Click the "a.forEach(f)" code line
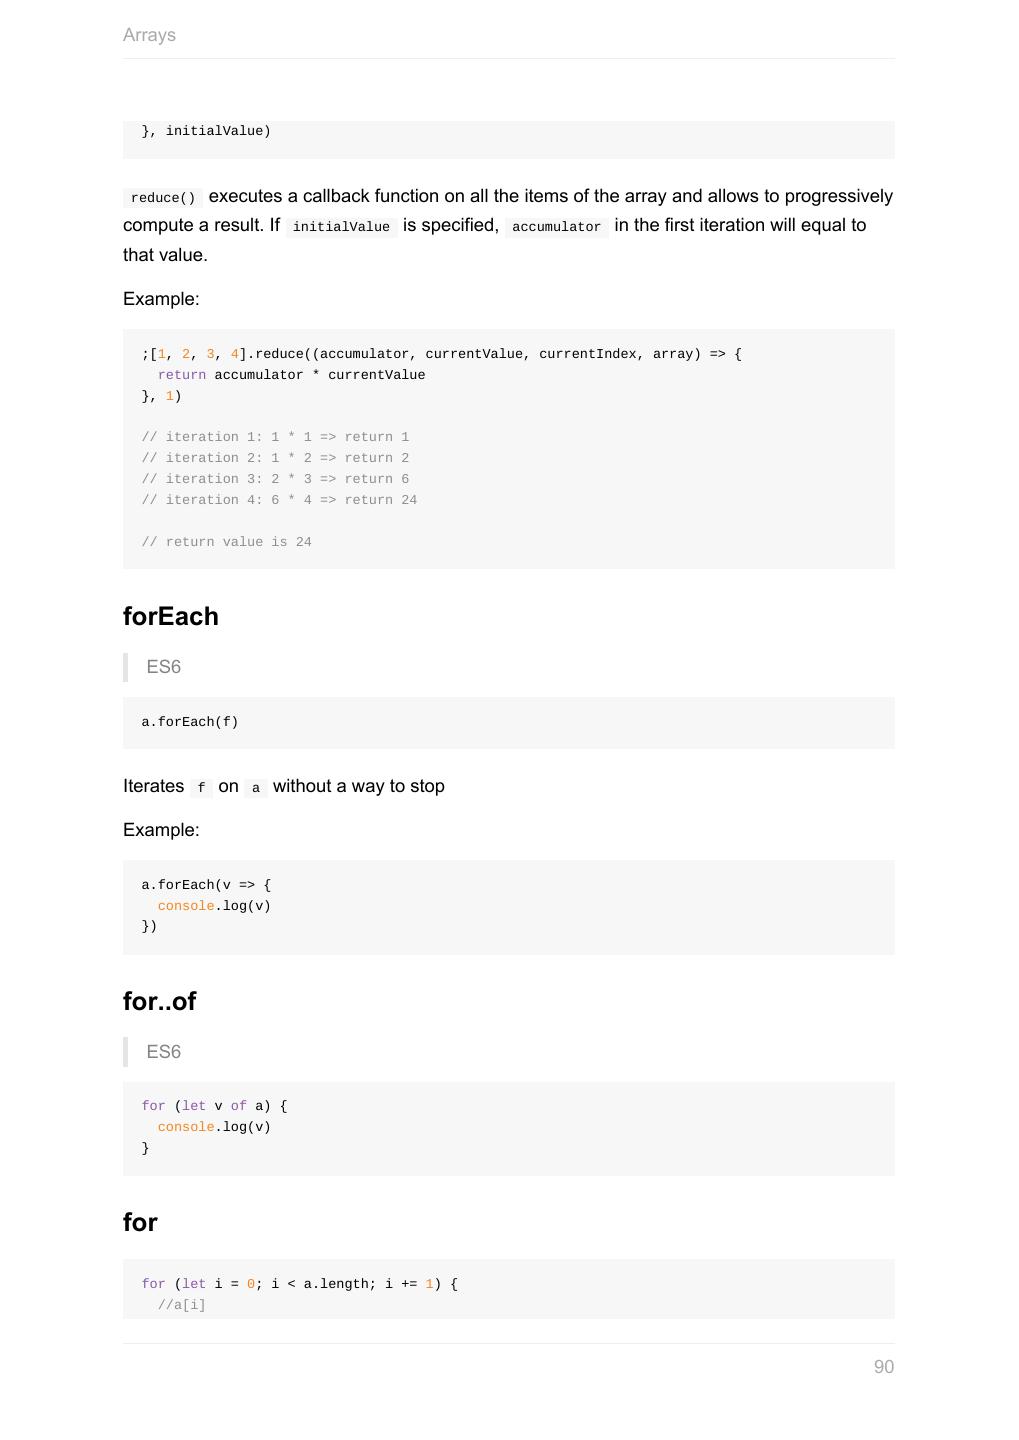The height and width of the screenshot is (1440, 1019). click(190, 722)
